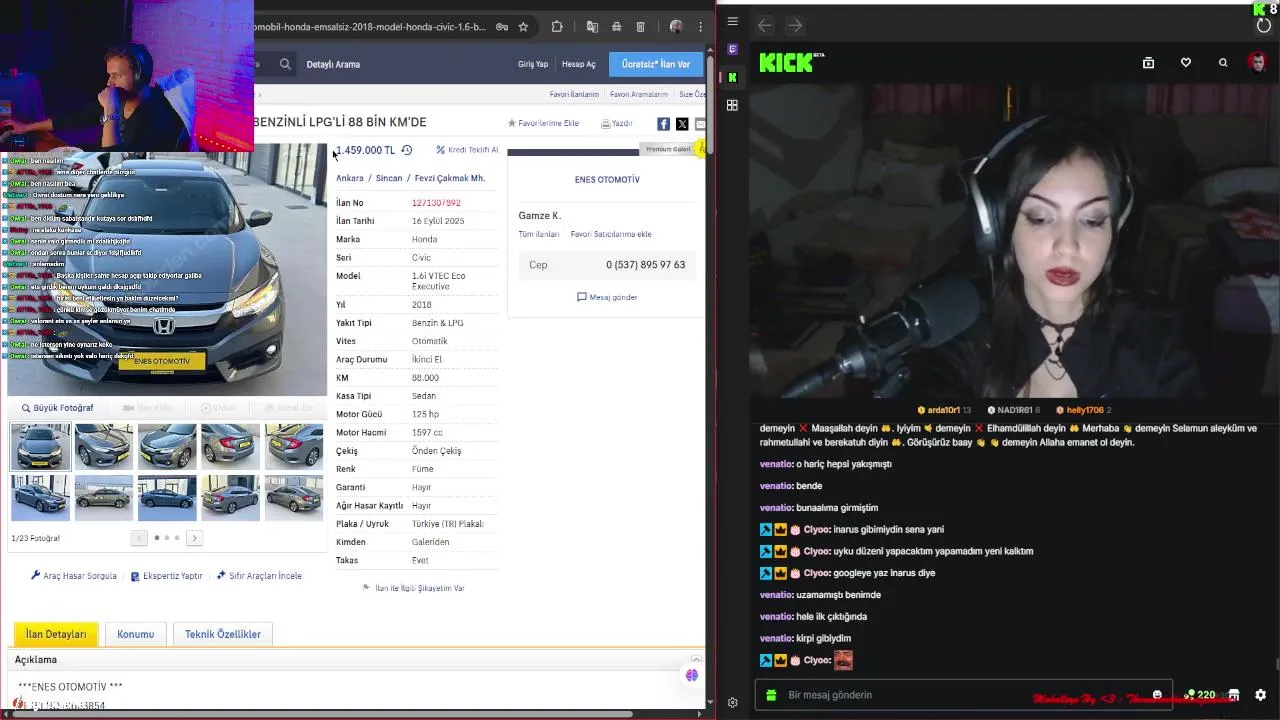Click Ücretsiz İlan Ver button

(655, 64)
